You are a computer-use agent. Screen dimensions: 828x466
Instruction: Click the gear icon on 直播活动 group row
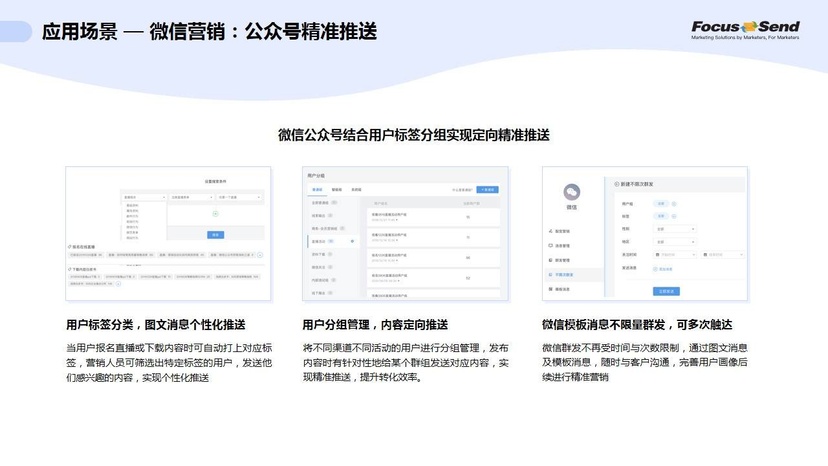pyautogui.click(x=352, y=241)
